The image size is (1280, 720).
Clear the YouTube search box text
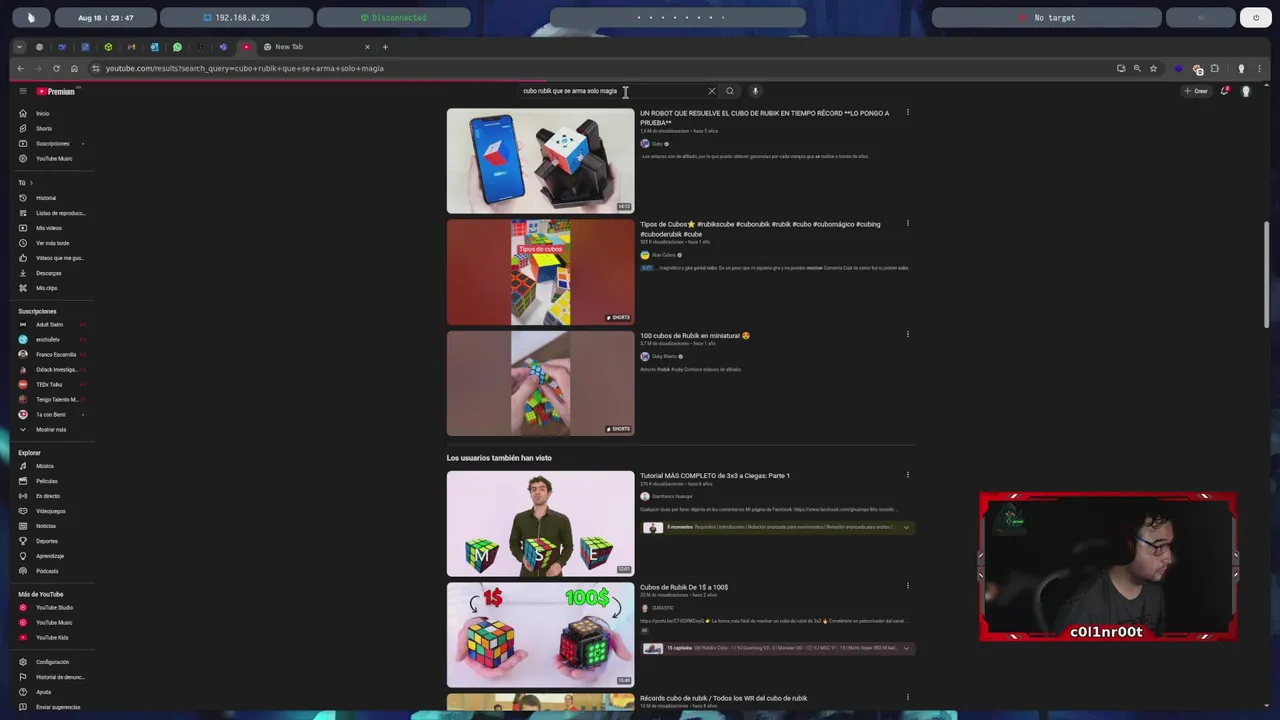click(712, 91)
